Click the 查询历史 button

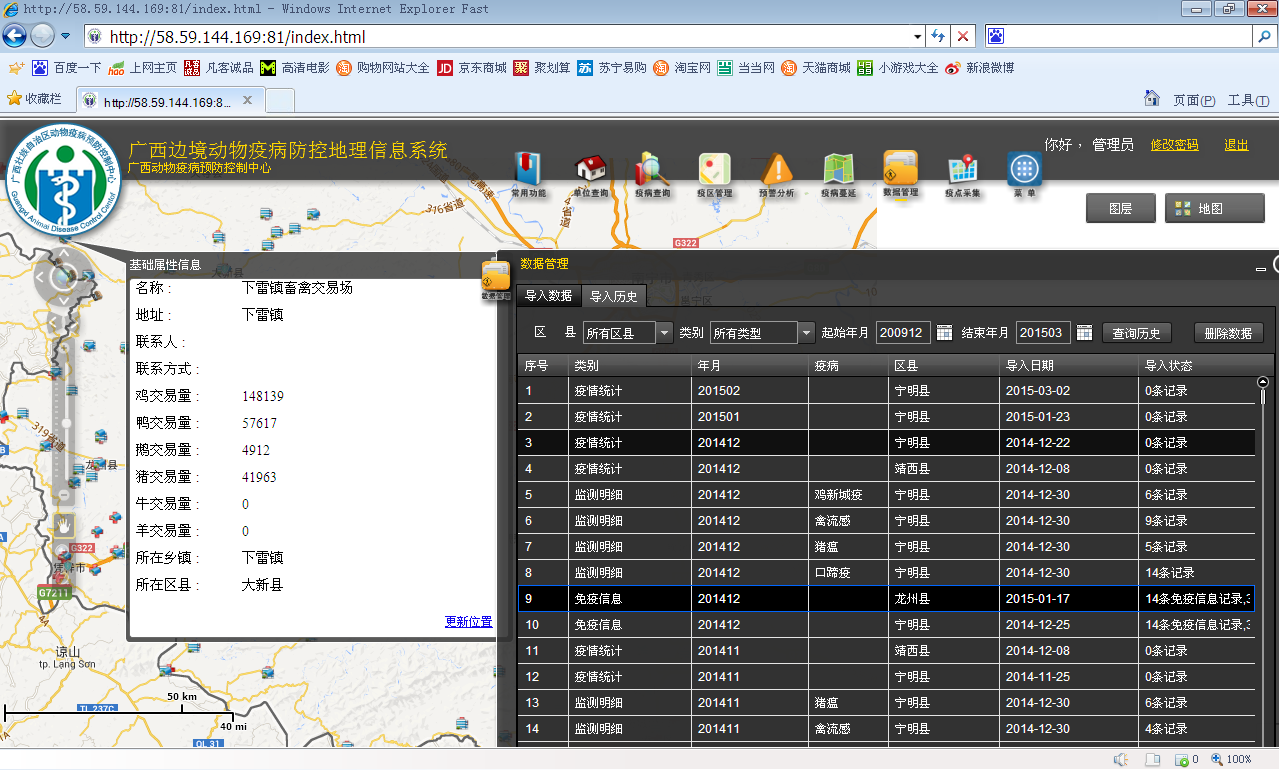click(x=1137, y=333)
